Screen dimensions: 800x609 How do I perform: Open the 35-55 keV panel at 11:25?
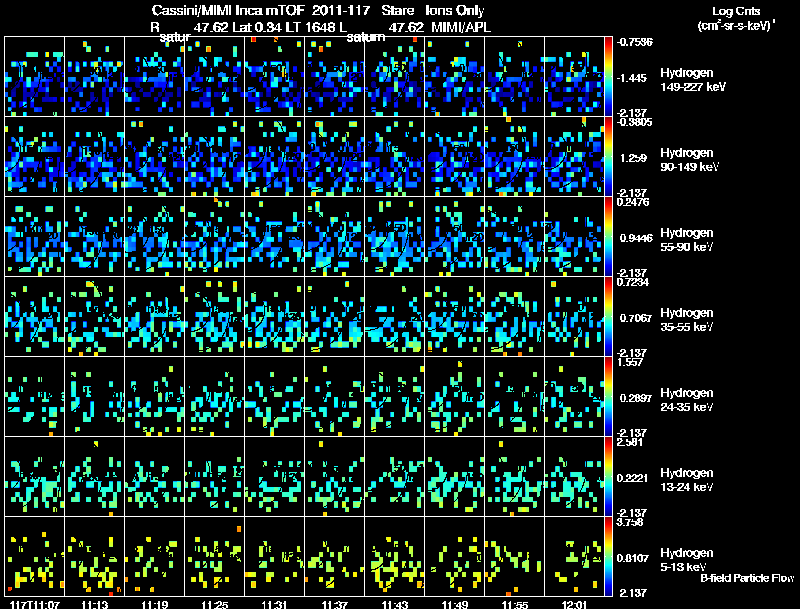click(215, 317)
